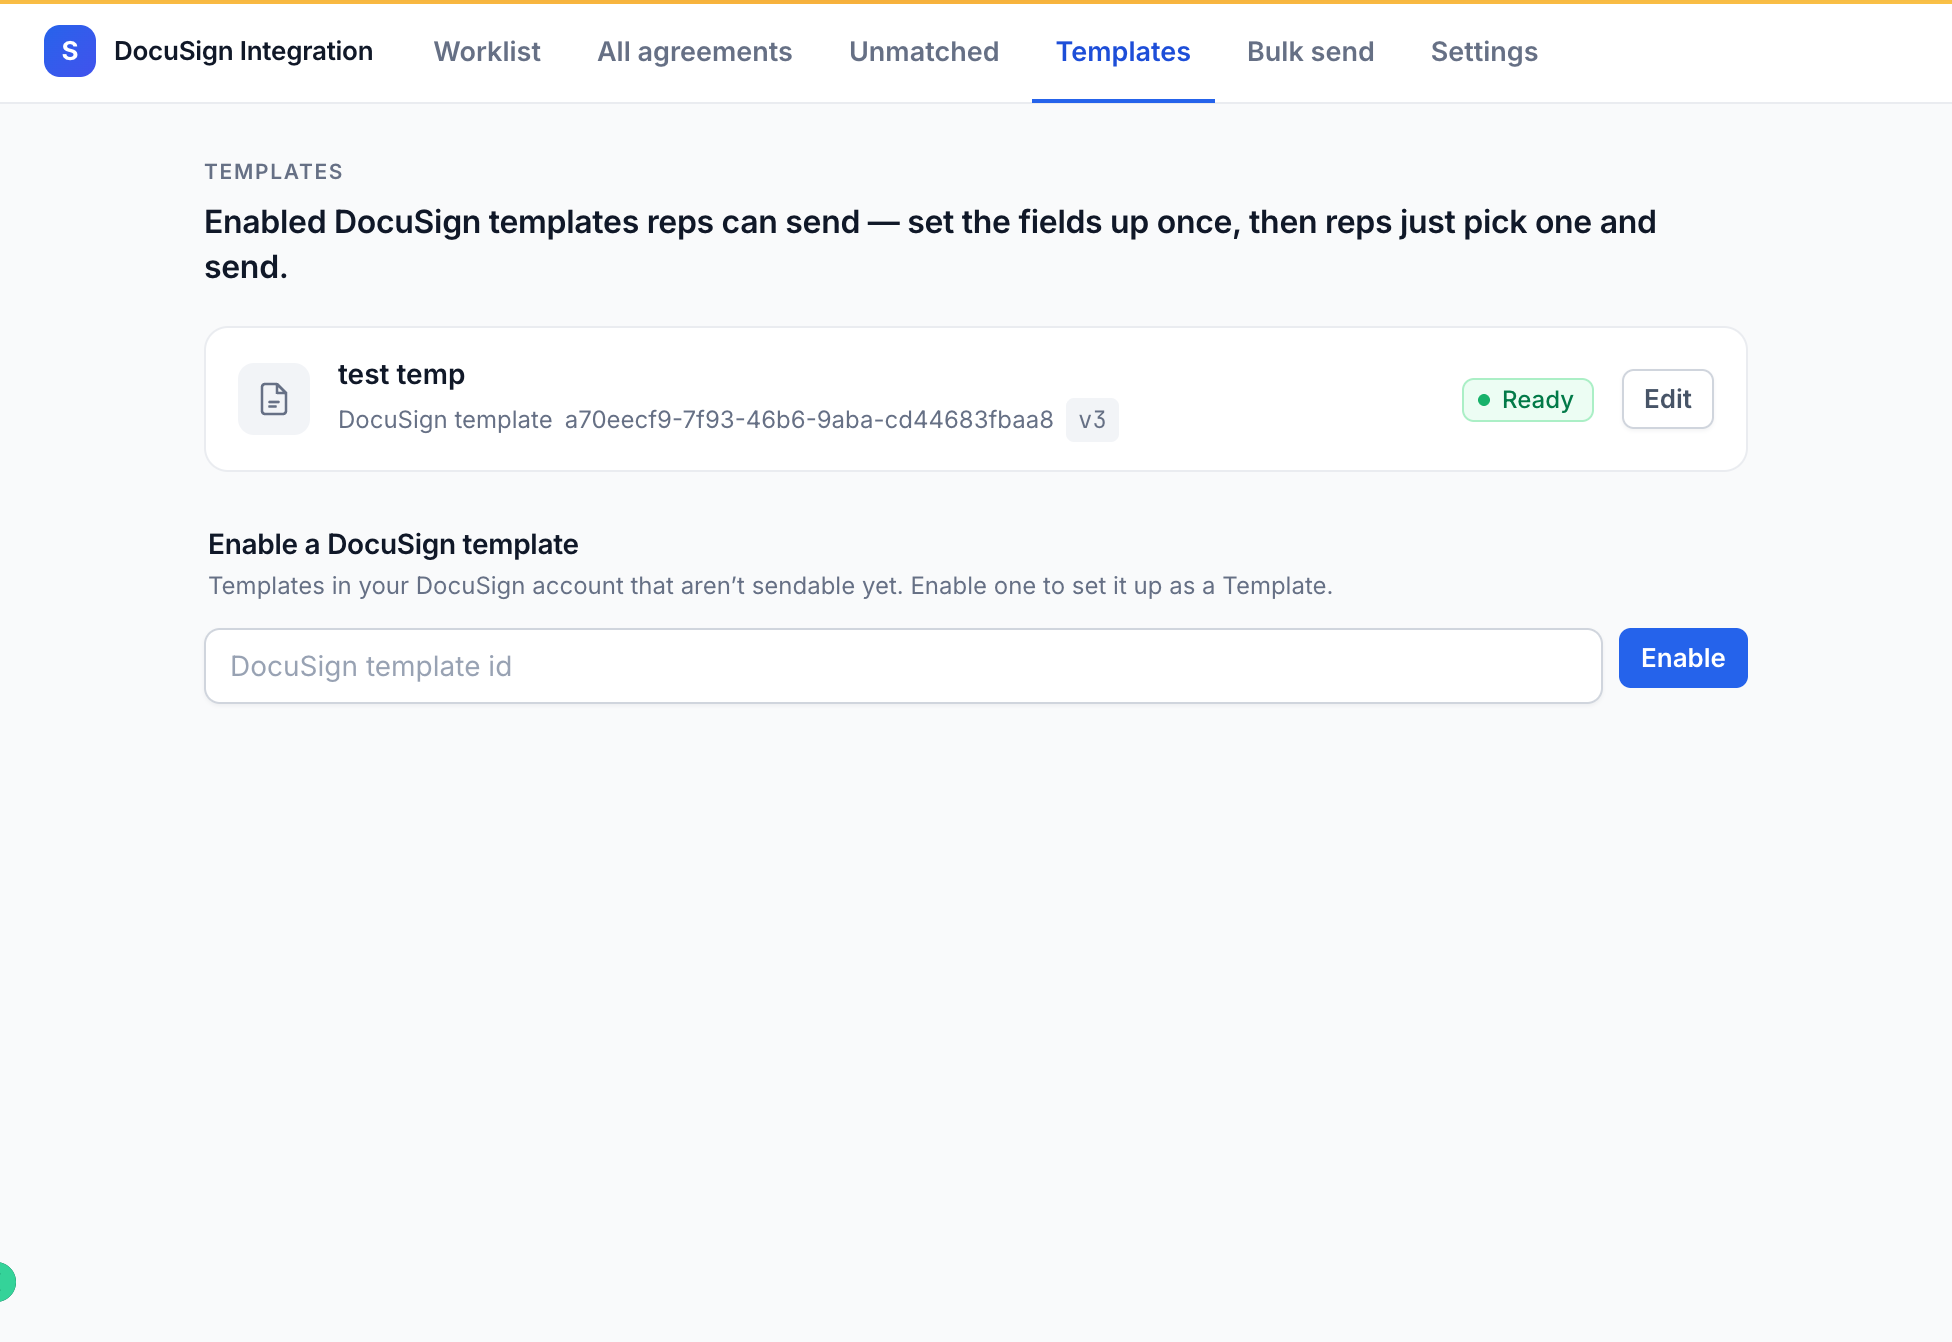Click the Ready status badge
The image size is (1952, 1342).
pyautogui.click(x=1527, y=400)
